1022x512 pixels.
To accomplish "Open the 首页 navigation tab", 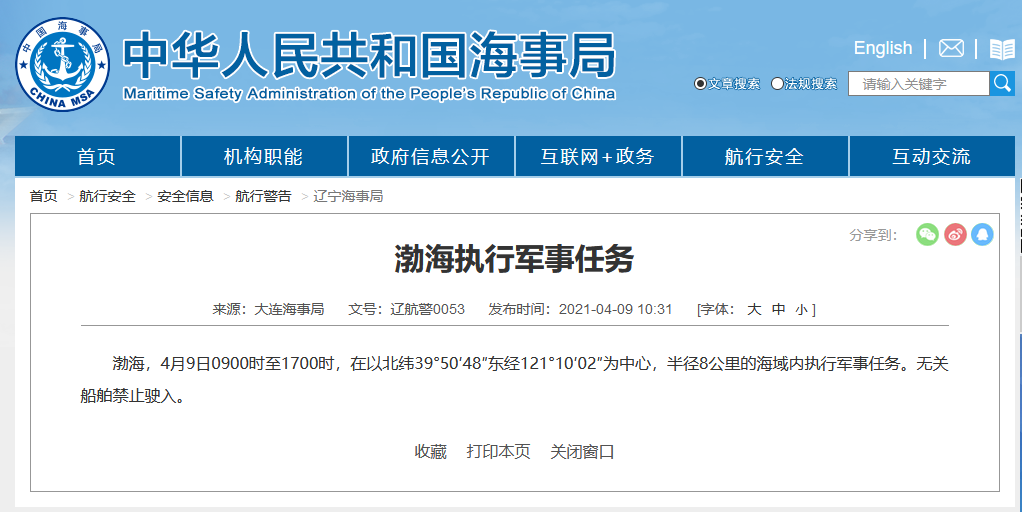I will (97, 157).
